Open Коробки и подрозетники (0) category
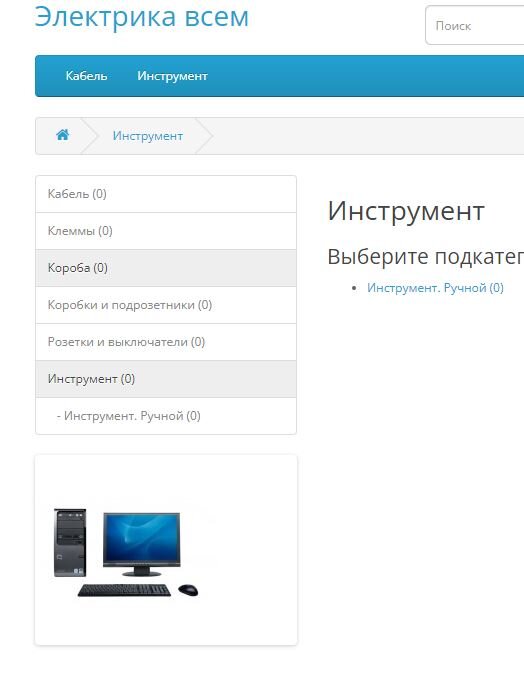Viewport: 524px width, 673px height. (x=166, y=305)
